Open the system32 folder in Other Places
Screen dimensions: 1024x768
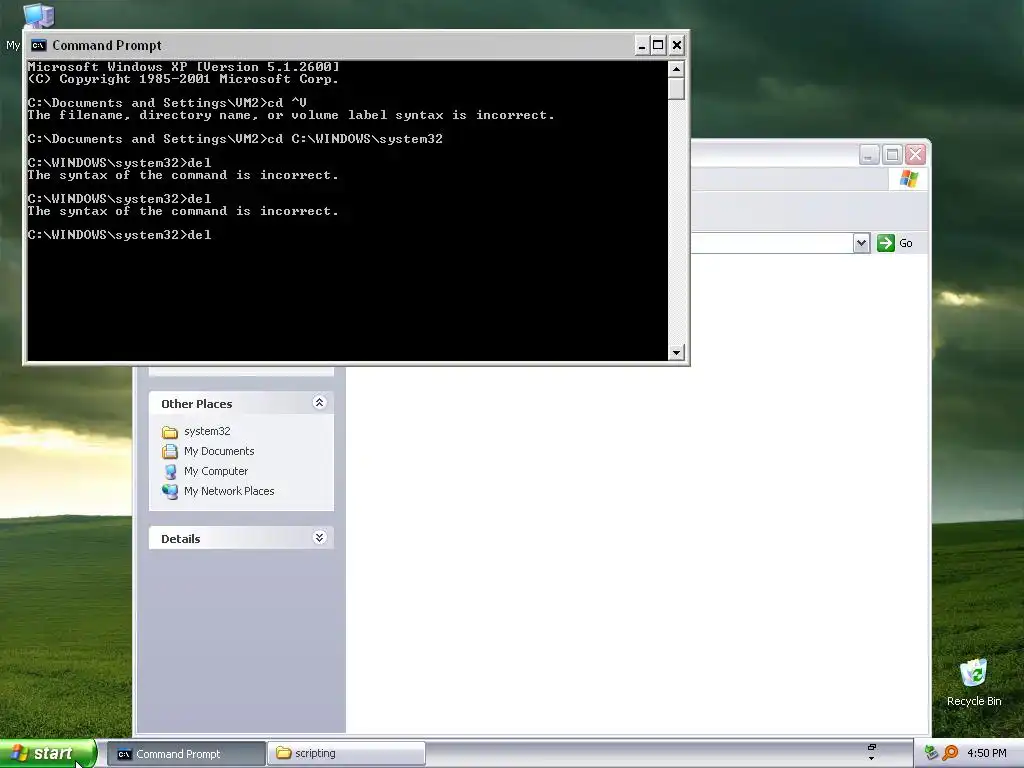click(x=207, y=431)
